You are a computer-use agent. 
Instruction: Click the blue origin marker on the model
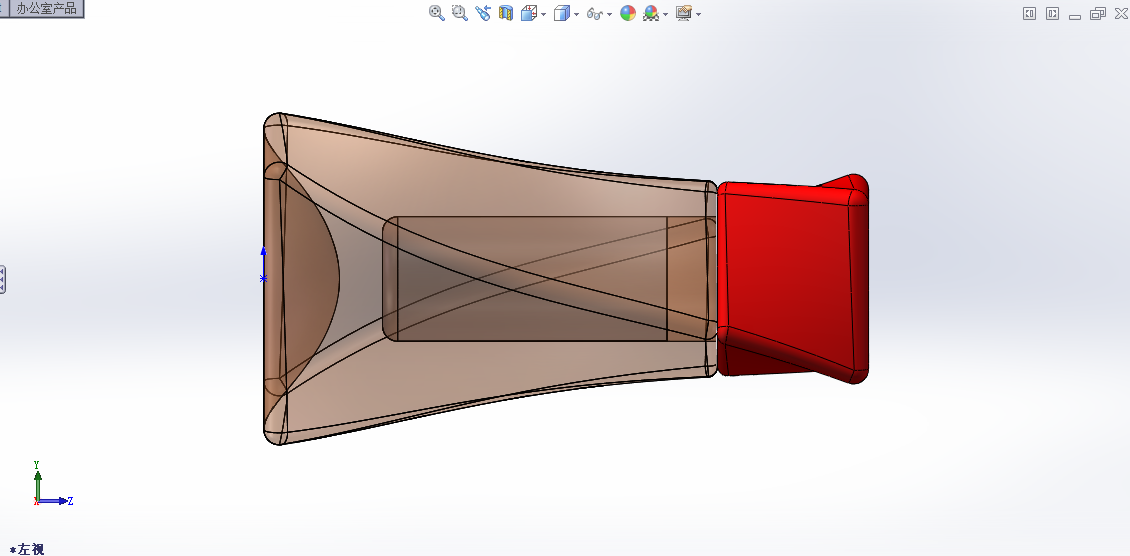point(263,278)
